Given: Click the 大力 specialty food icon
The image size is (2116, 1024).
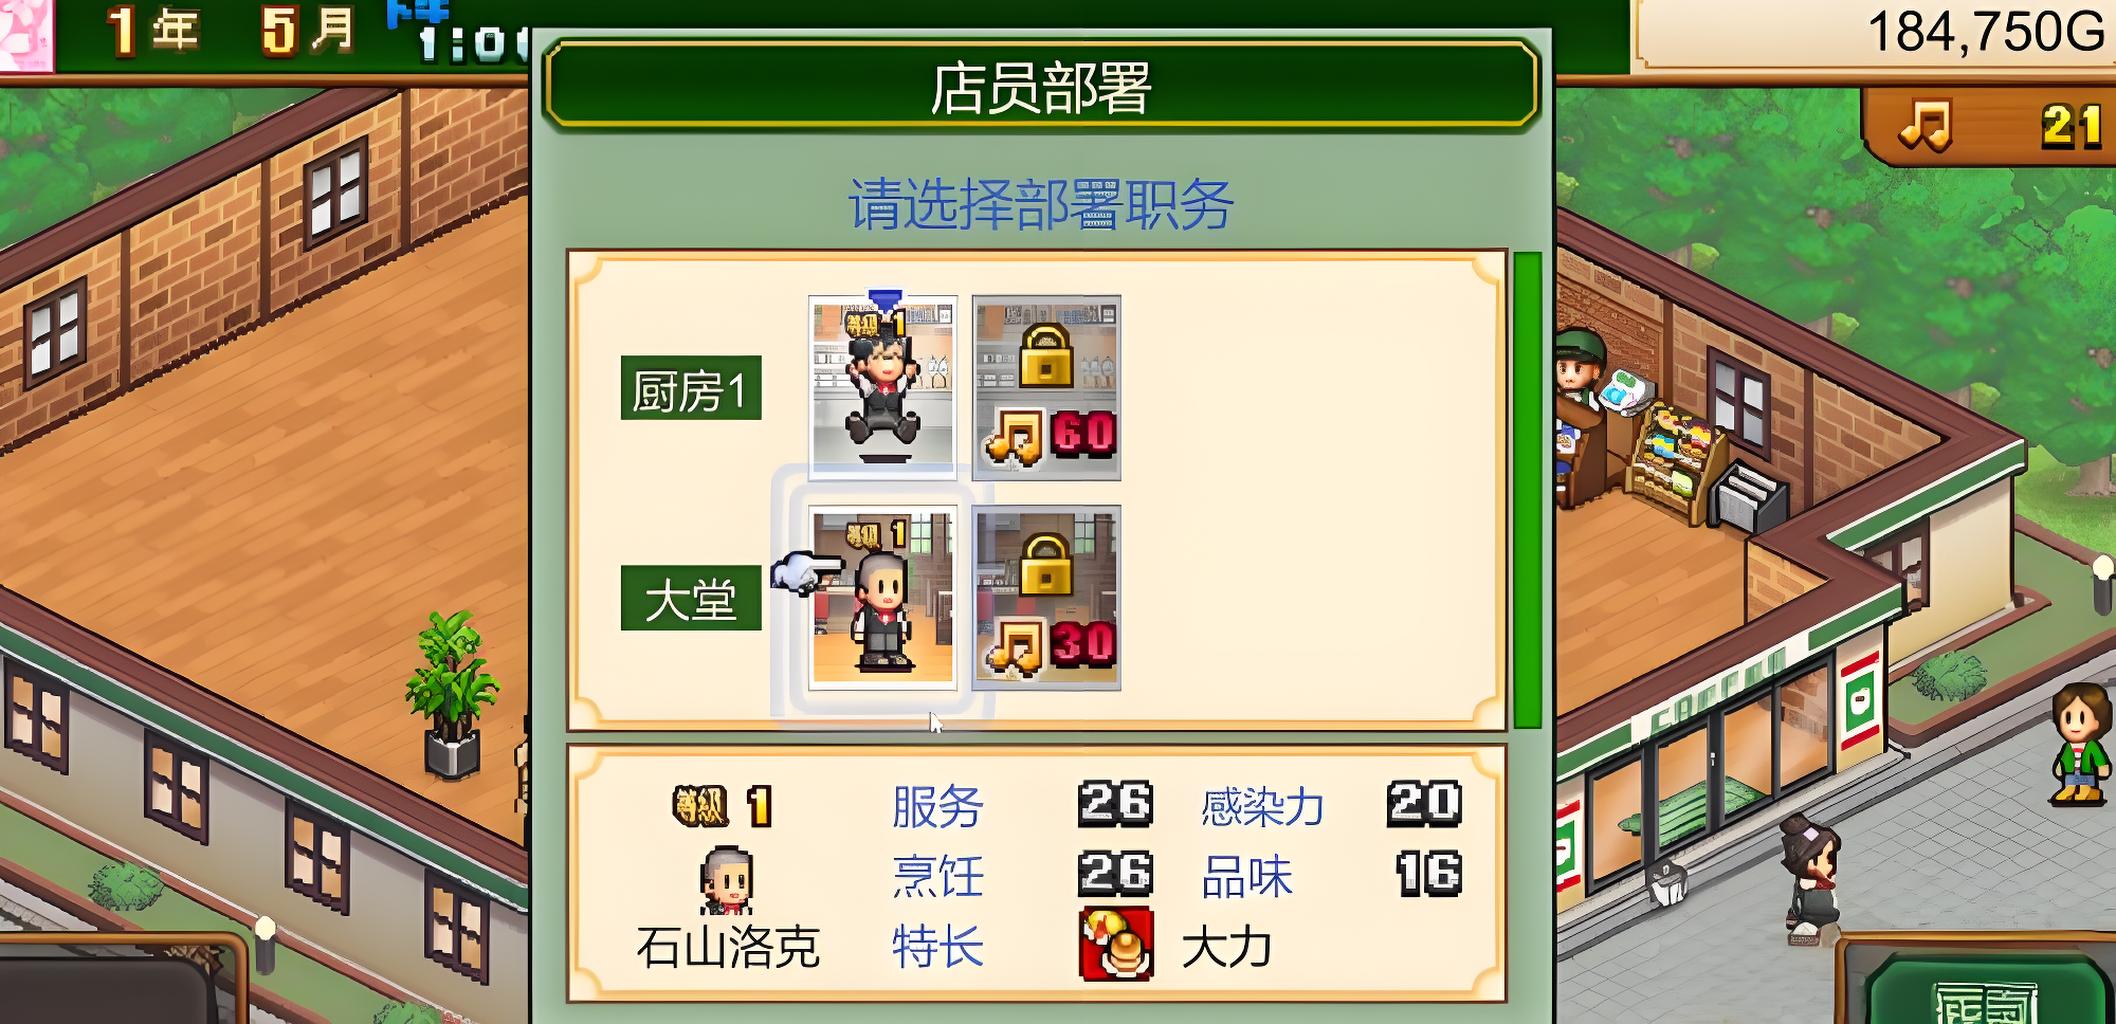Looking at the screenshot, I should pyautogui.click(x=1116, y=945).
